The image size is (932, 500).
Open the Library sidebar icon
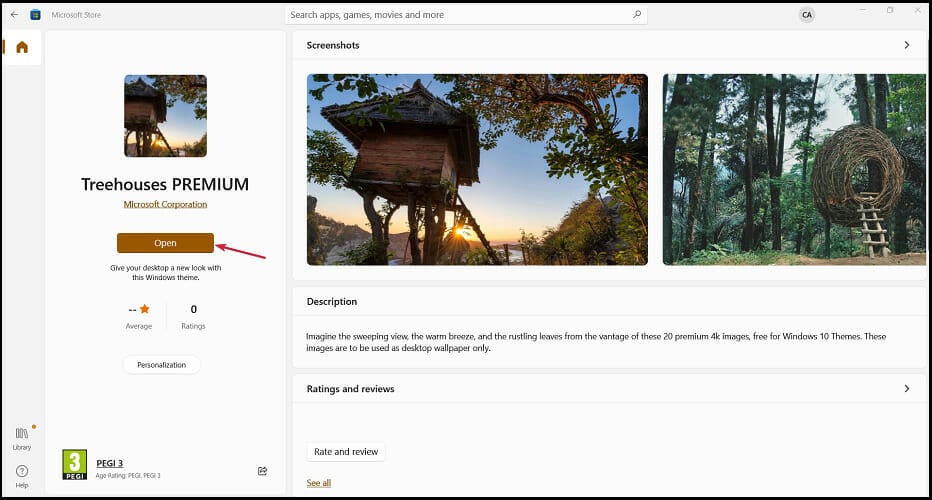pos(22,438)
